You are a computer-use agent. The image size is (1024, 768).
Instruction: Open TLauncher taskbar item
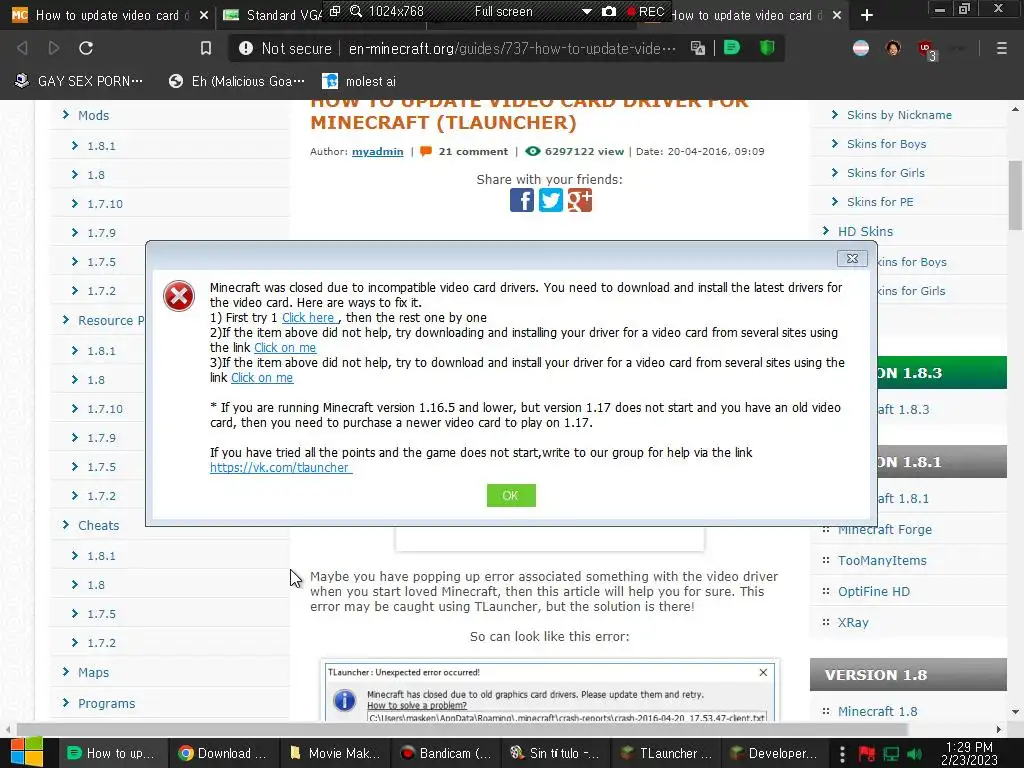(x=667, y=753)
